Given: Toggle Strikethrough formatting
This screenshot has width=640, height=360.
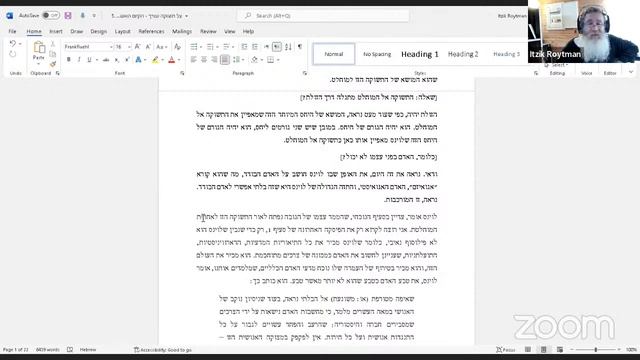Looking at the screenshot, I should click(x=106, y=60).
